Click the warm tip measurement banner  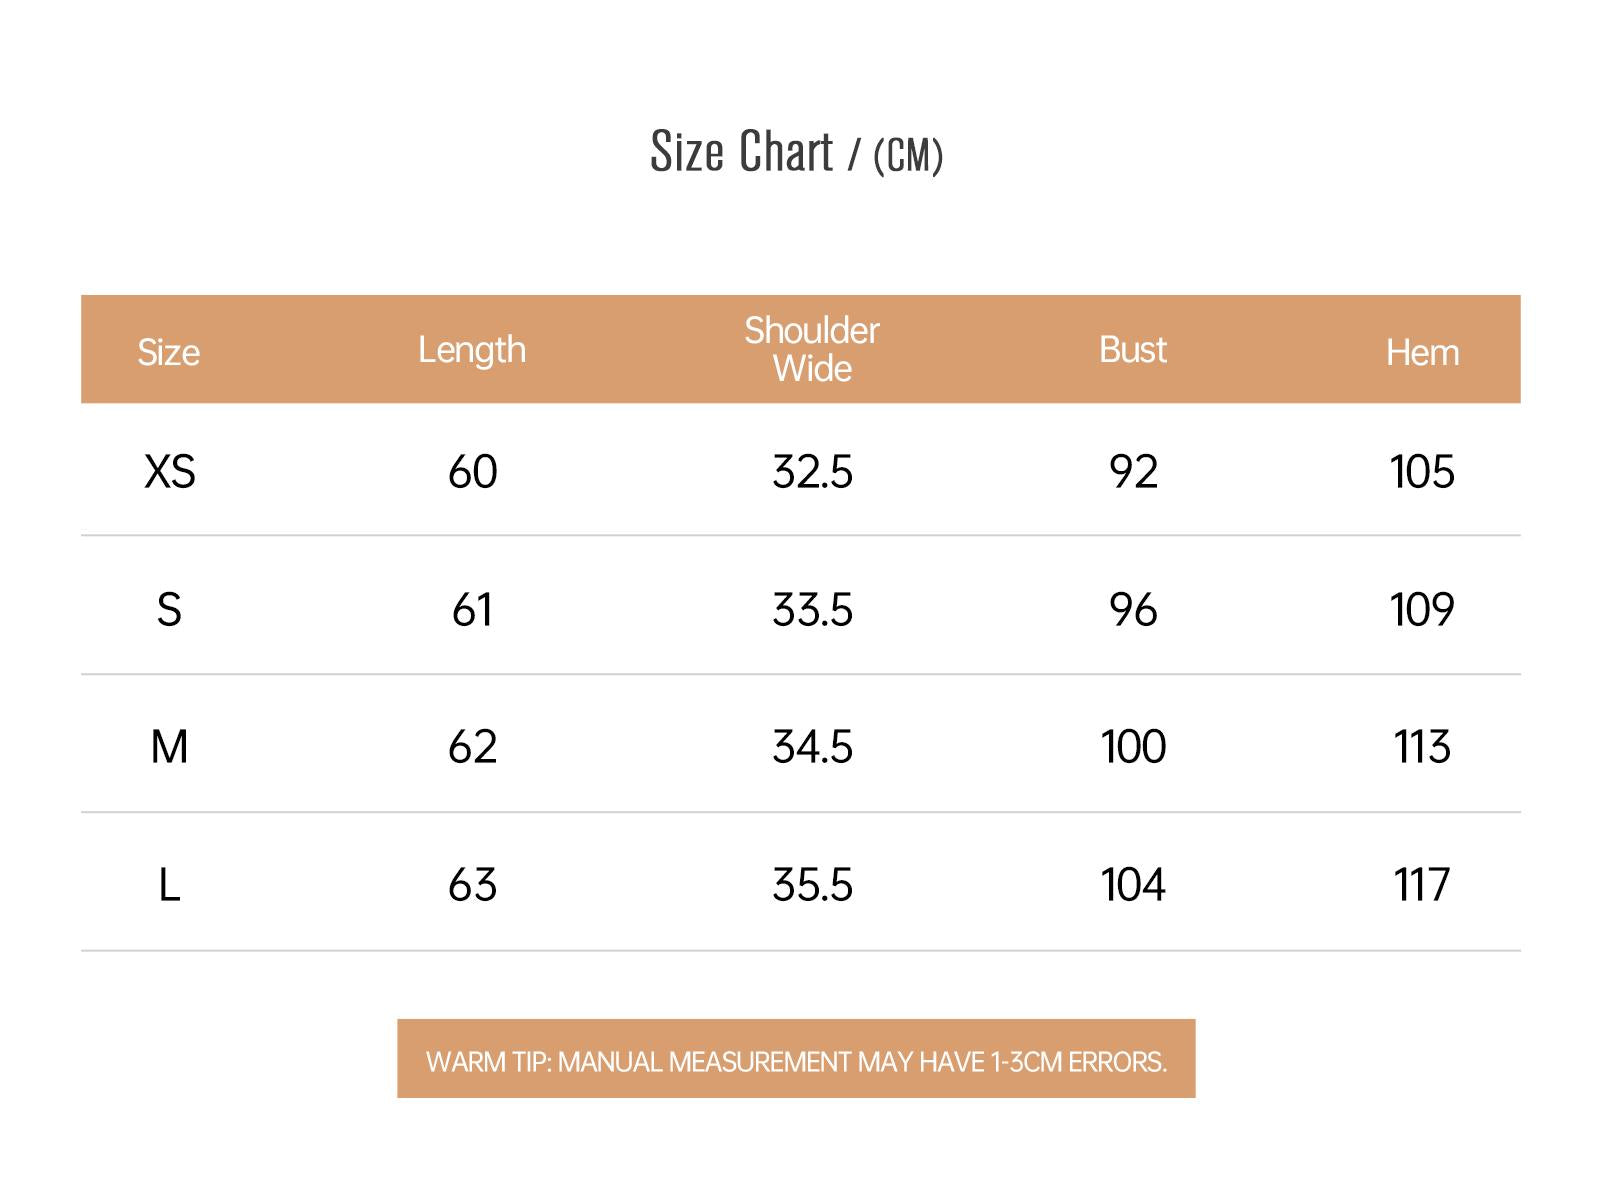796,1059
